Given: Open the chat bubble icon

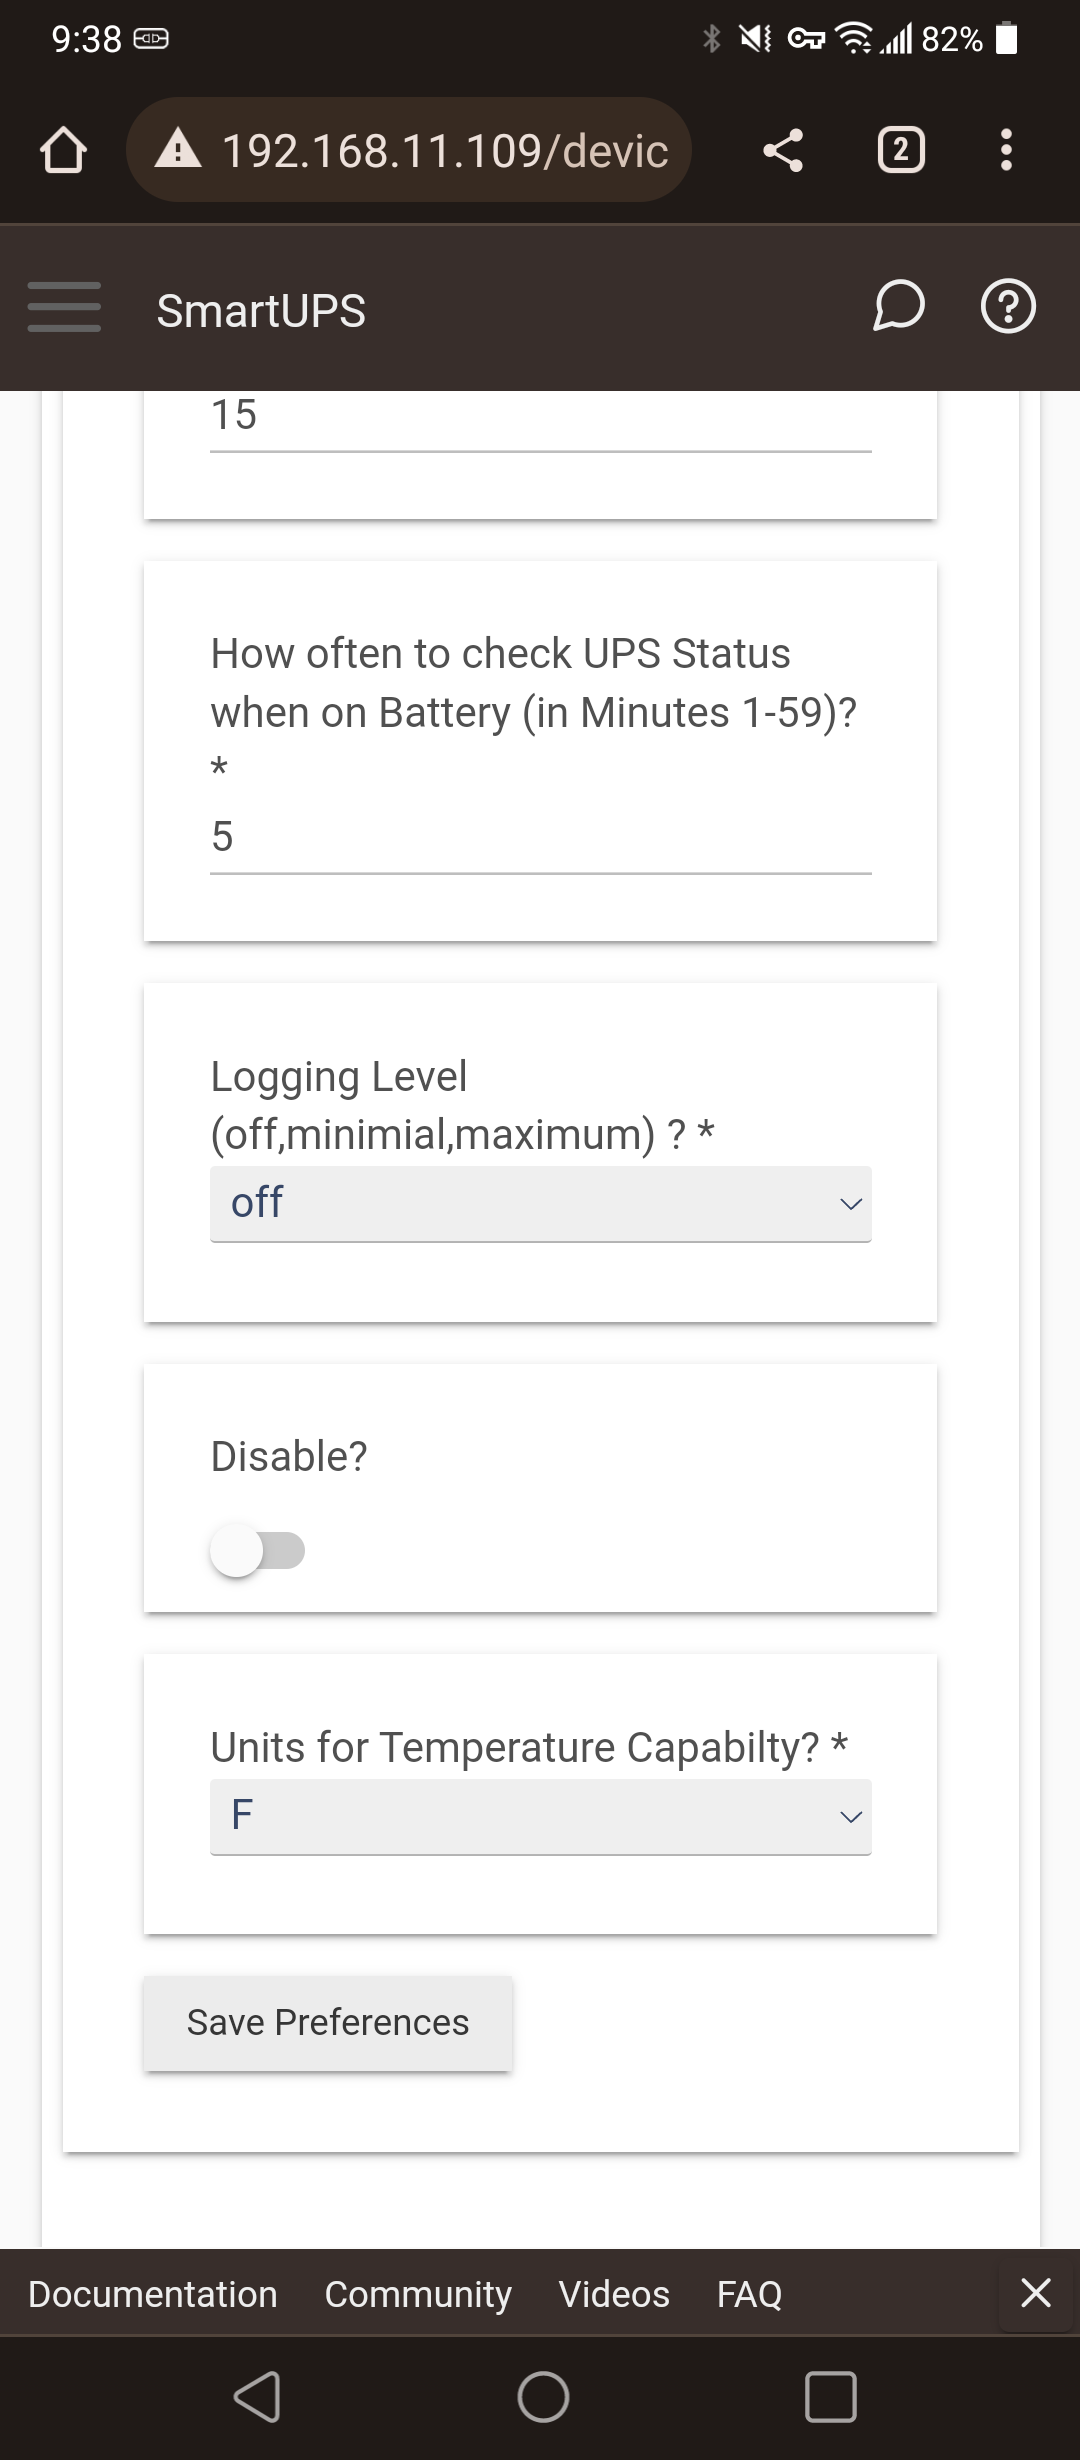Looking at the screenshot, I should (898, 307).
